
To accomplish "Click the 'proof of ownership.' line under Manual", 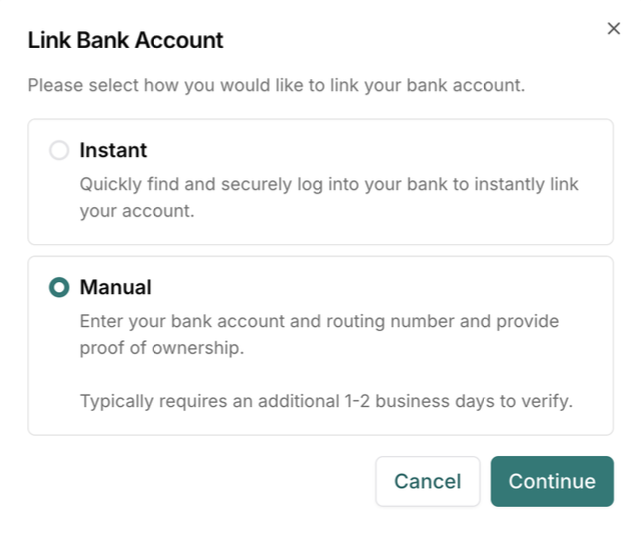I will tap(162, 348).
